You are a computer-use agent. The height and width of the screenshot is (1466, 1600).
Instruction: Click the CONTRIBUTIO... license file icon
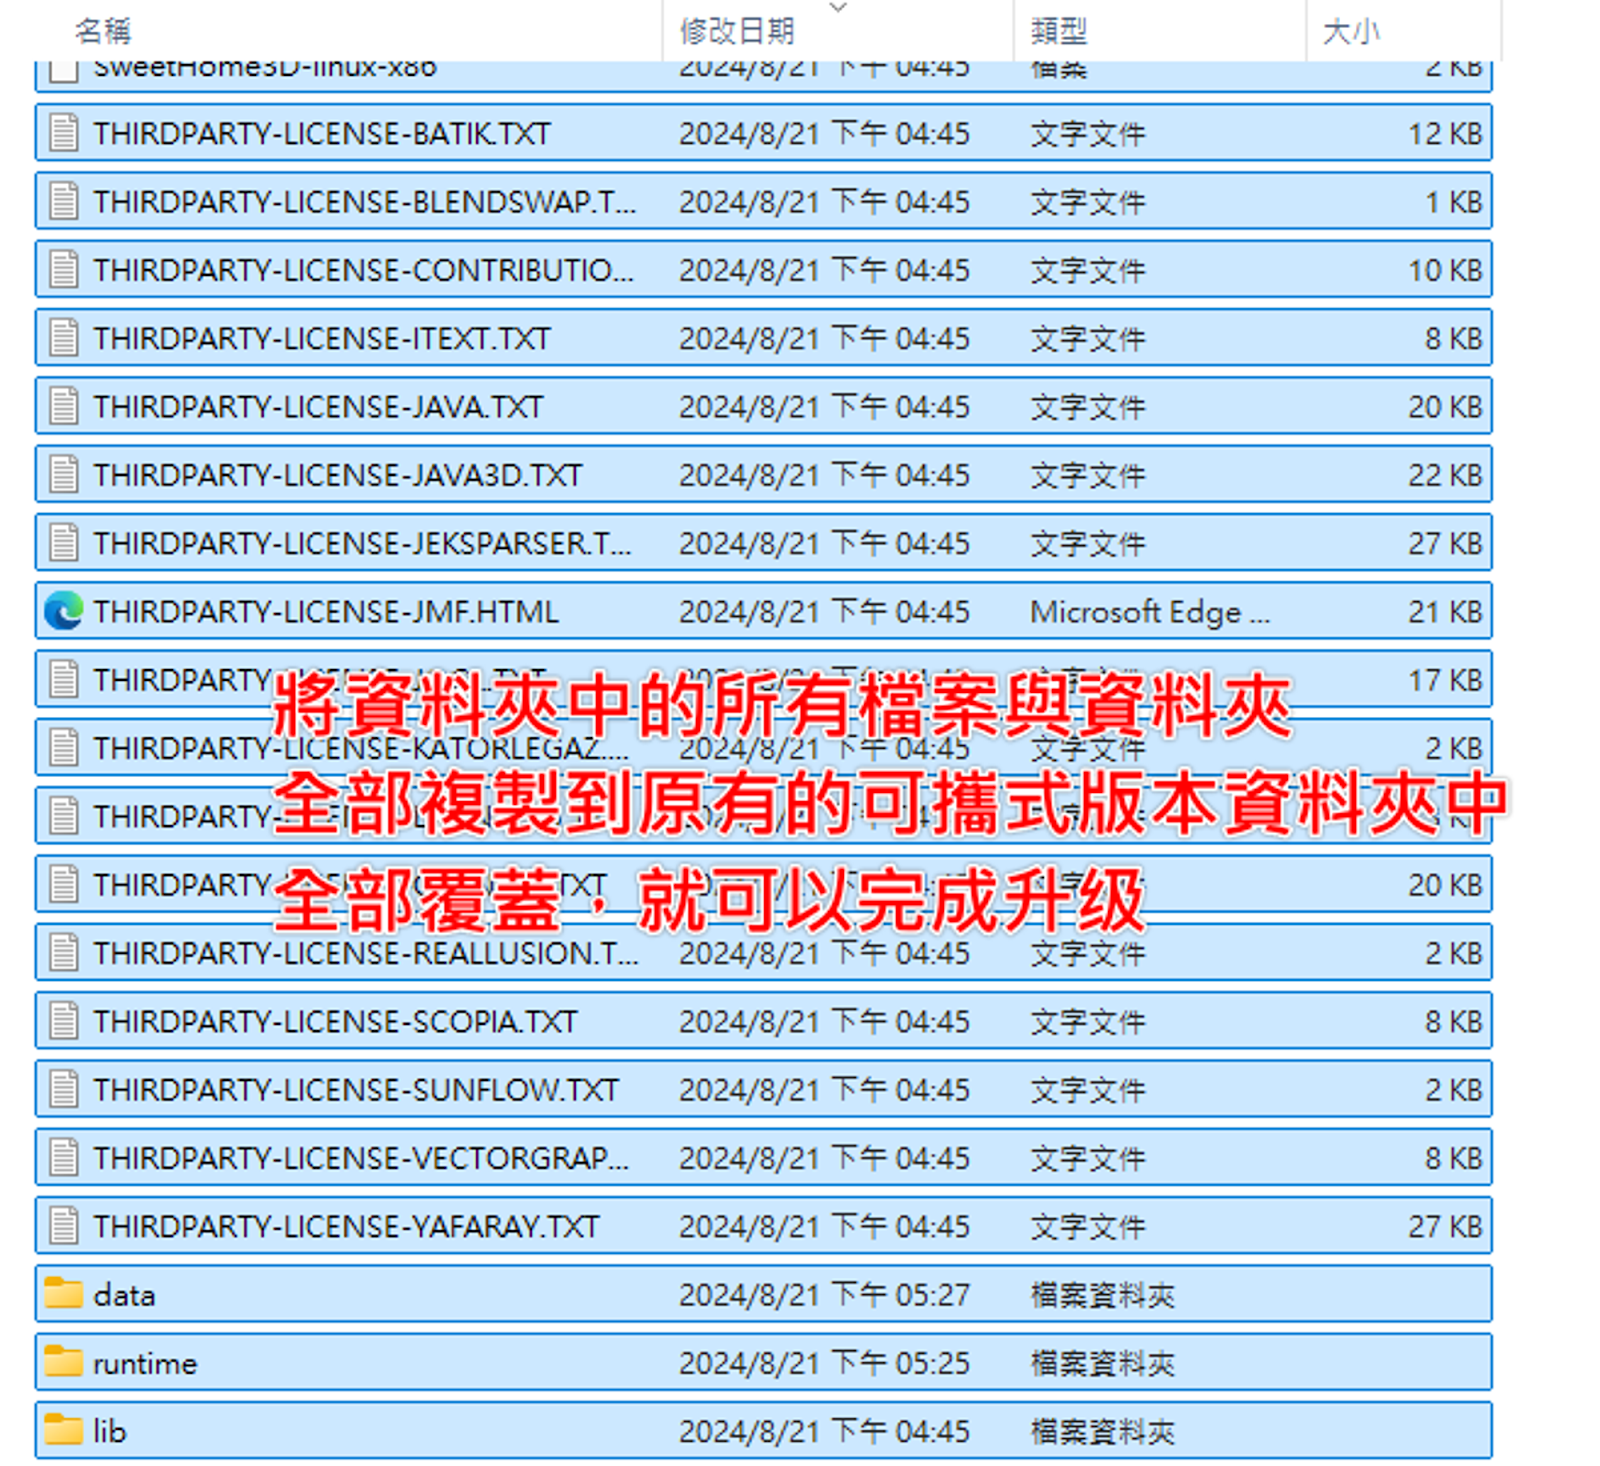pos(64,269)
